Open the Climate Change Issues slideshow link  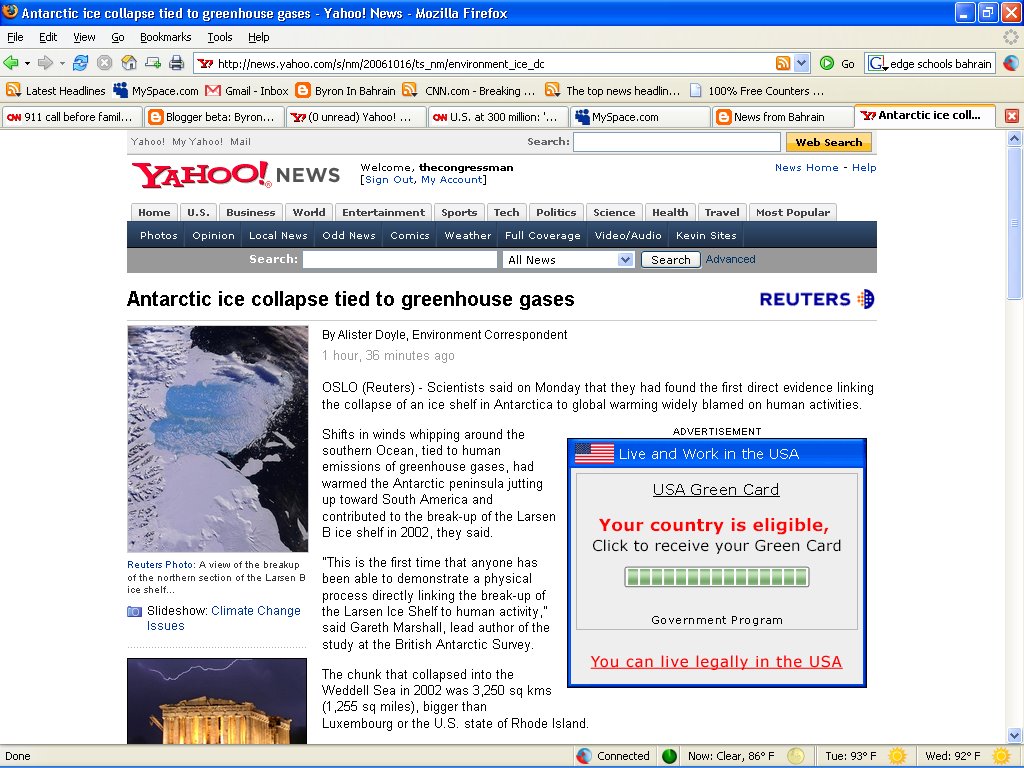tap(223, 618)
